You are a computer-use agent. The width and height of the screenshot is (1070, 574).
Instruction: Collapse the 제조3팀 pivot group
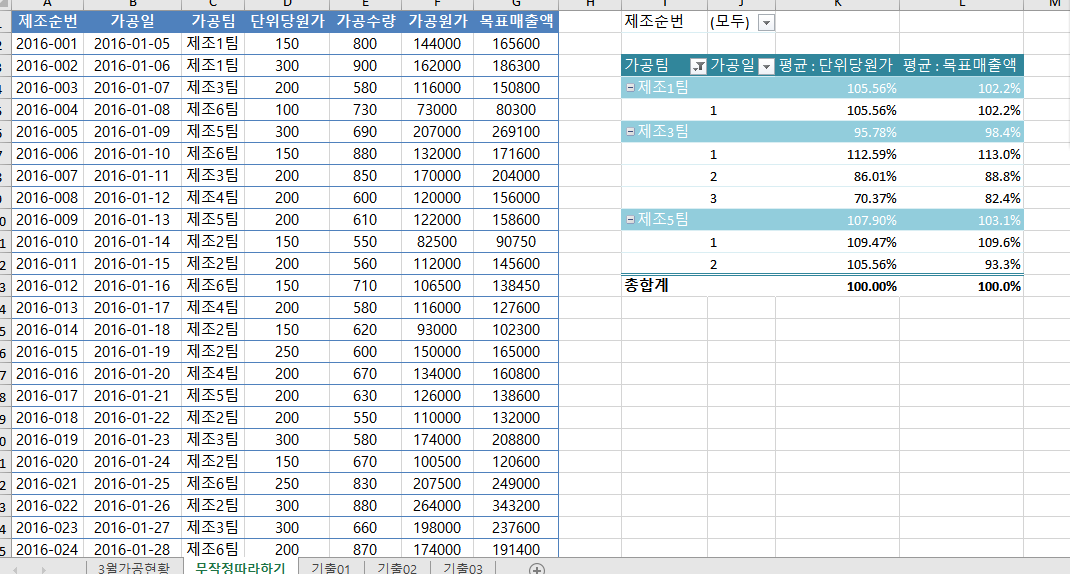coord(629,132)
